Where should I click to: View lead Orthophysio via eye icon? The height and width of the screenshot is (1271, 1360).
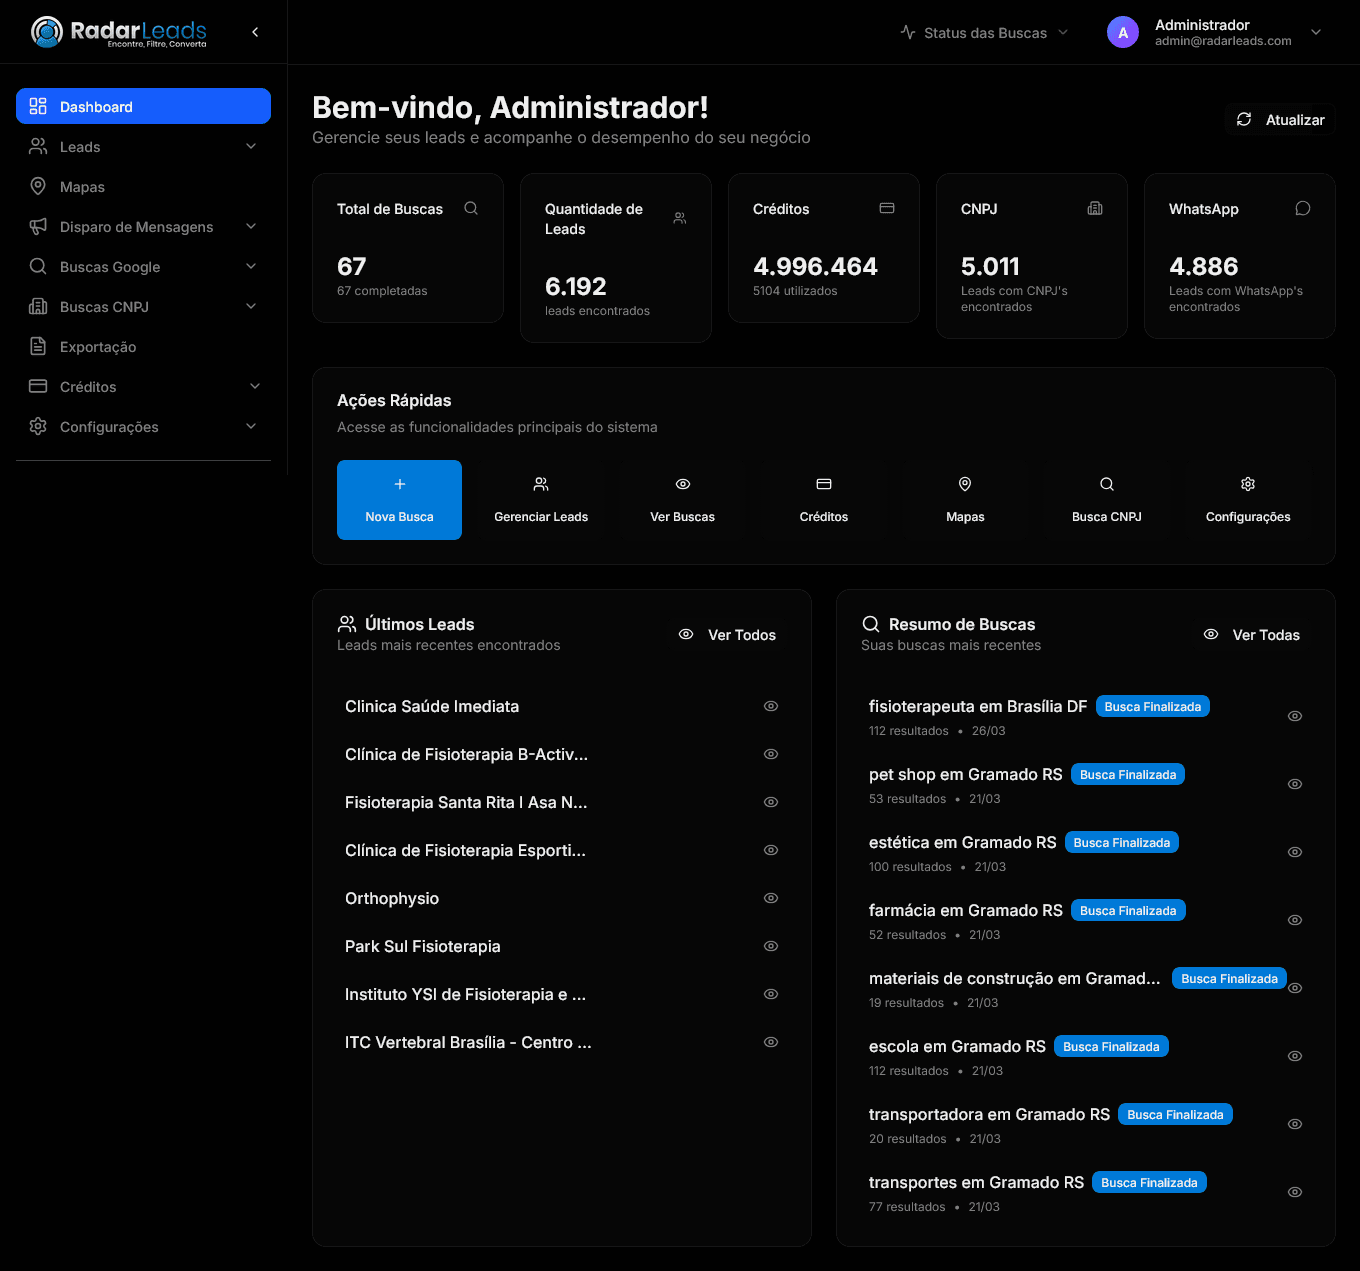coord(771,898)
